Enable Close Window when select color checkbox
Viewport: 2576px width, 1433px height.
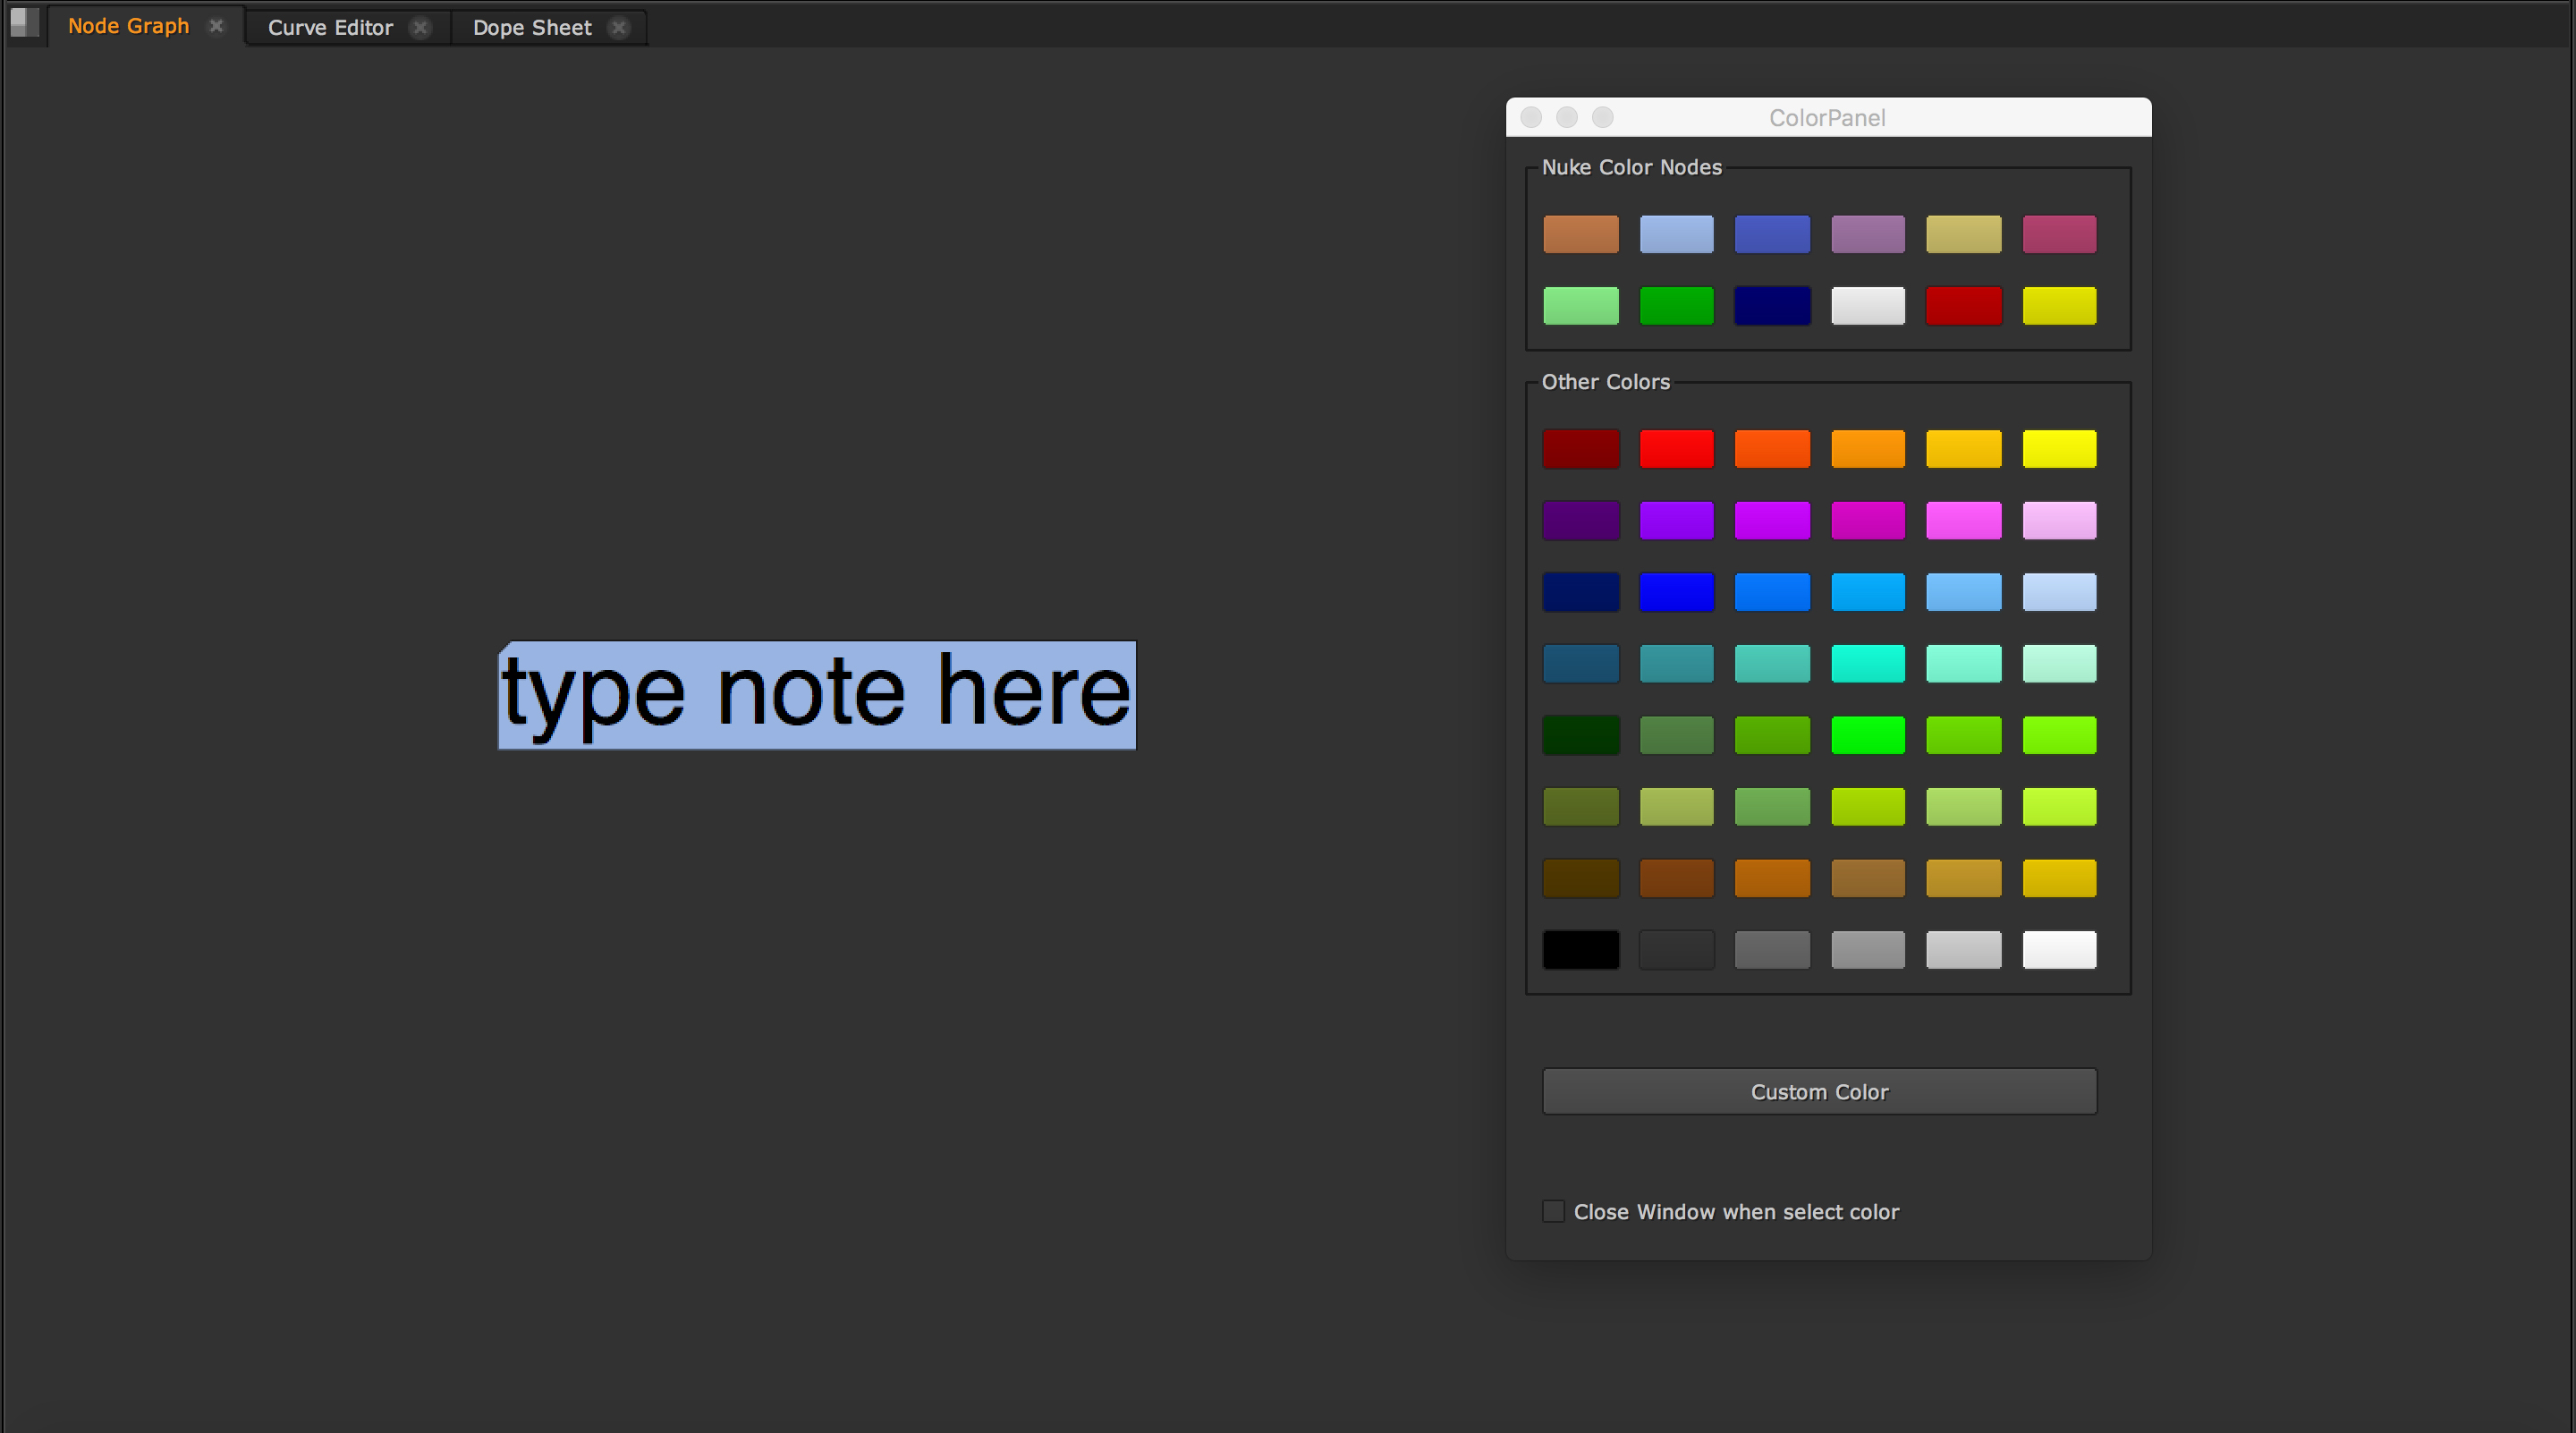(x=1553, y=1211)
